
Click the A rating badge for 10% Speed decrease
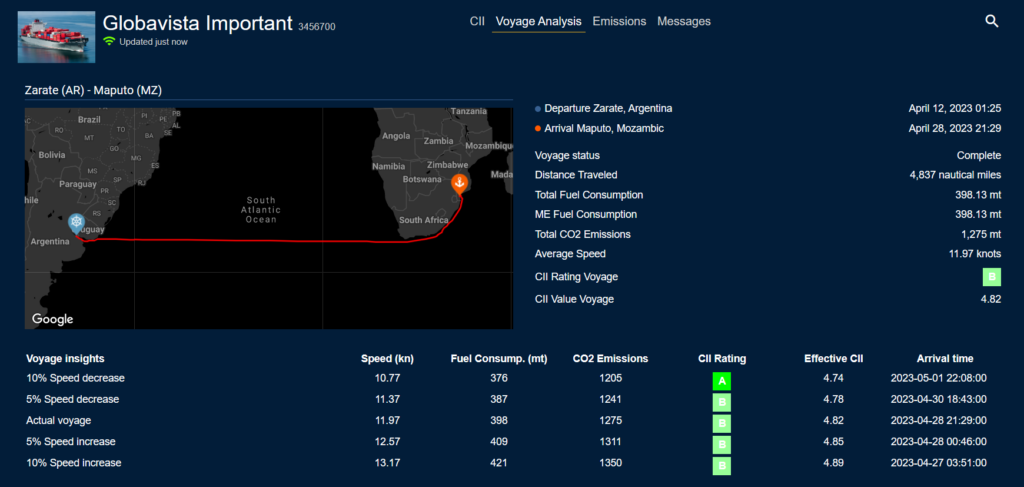click(722, 381)
